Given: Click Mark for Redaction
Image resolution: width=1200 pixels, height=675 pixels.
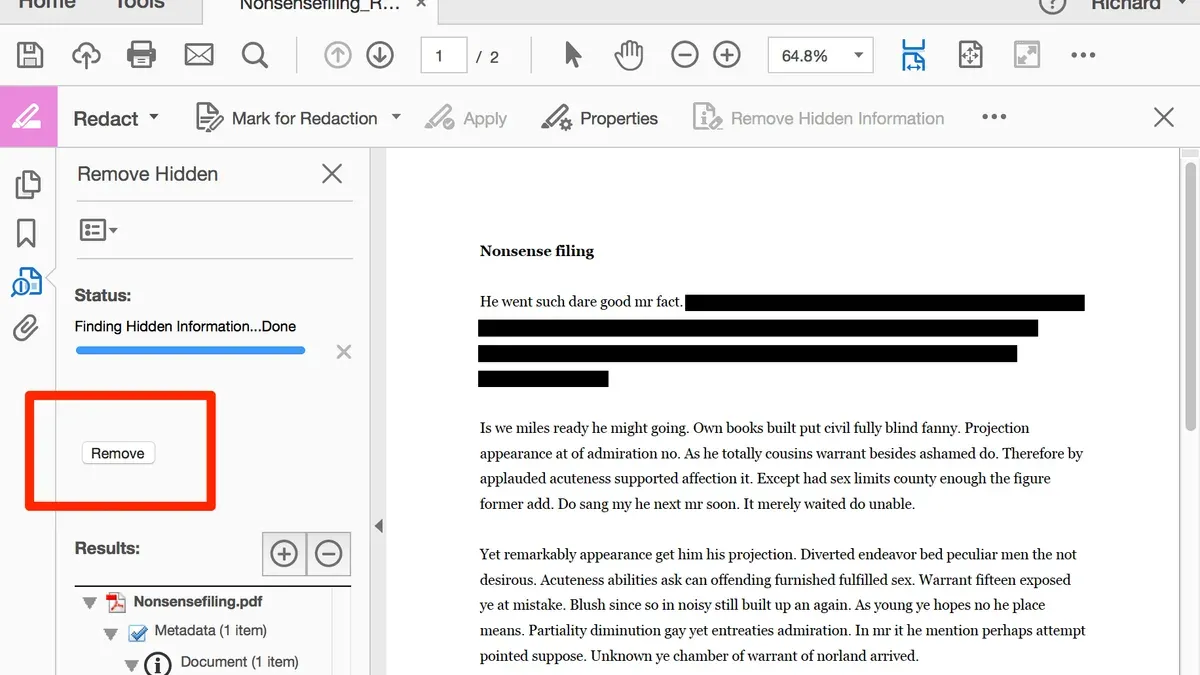Looking at the screenshot, I should (287, 118).
